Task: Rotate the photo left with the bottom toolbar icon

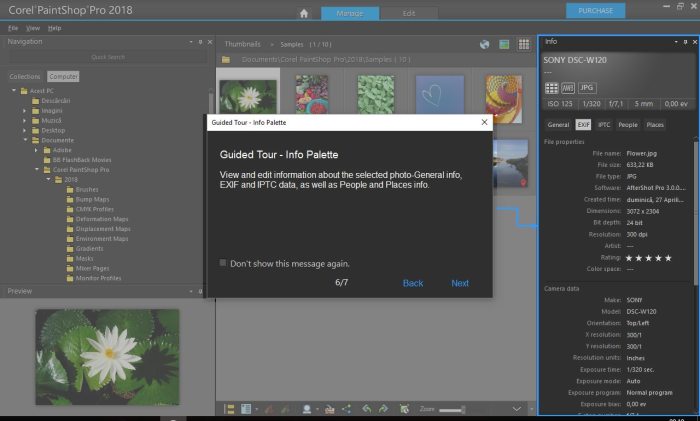Action: tap(367, 409)
